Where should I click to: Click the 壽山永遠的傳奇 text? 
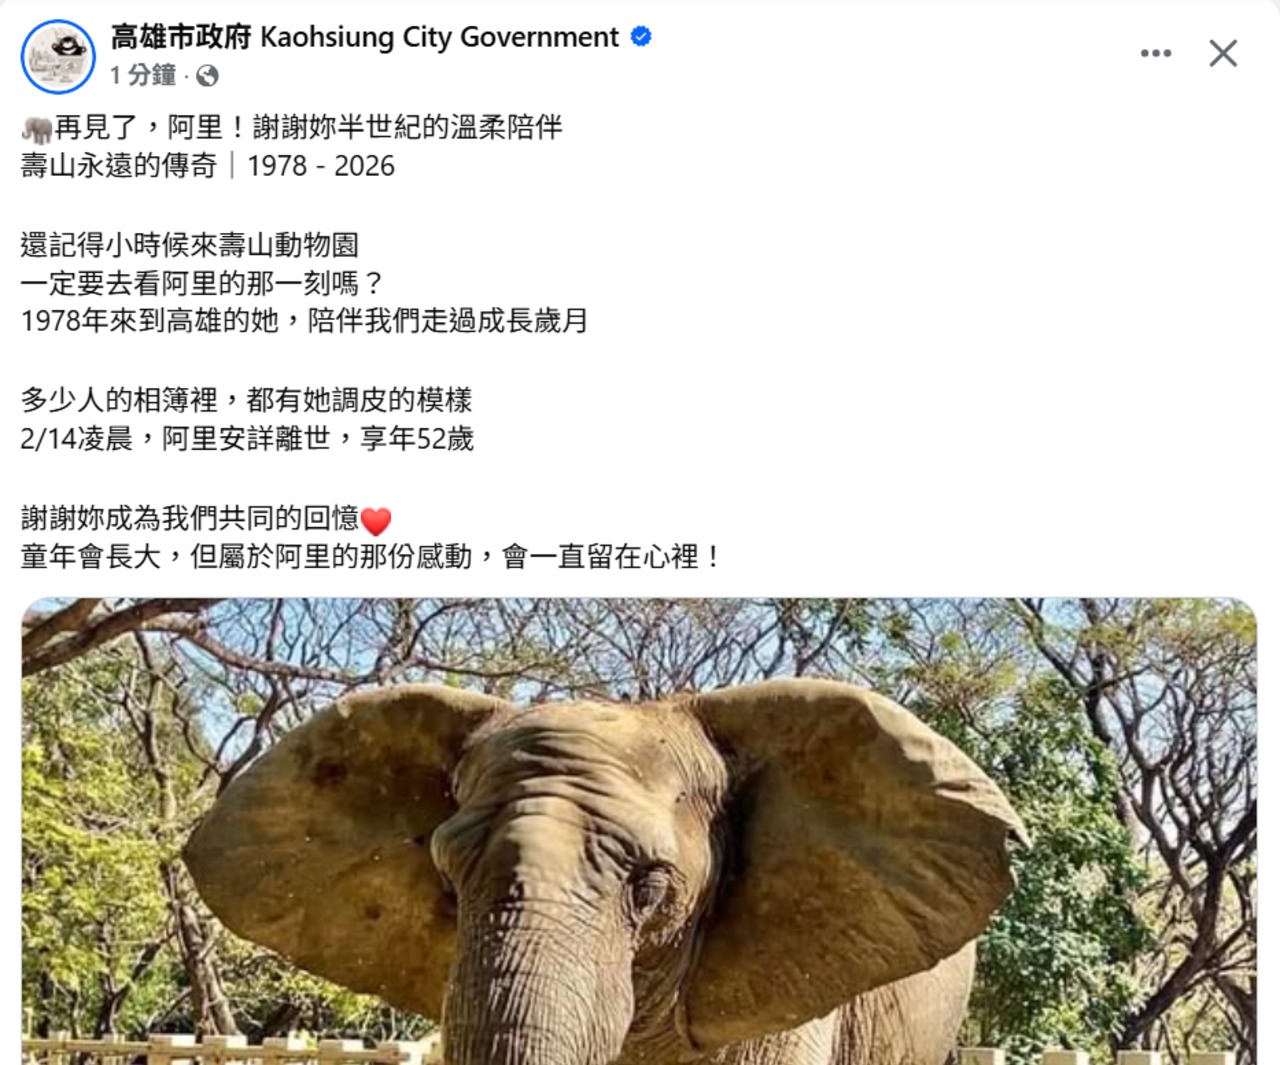[119, 166]
